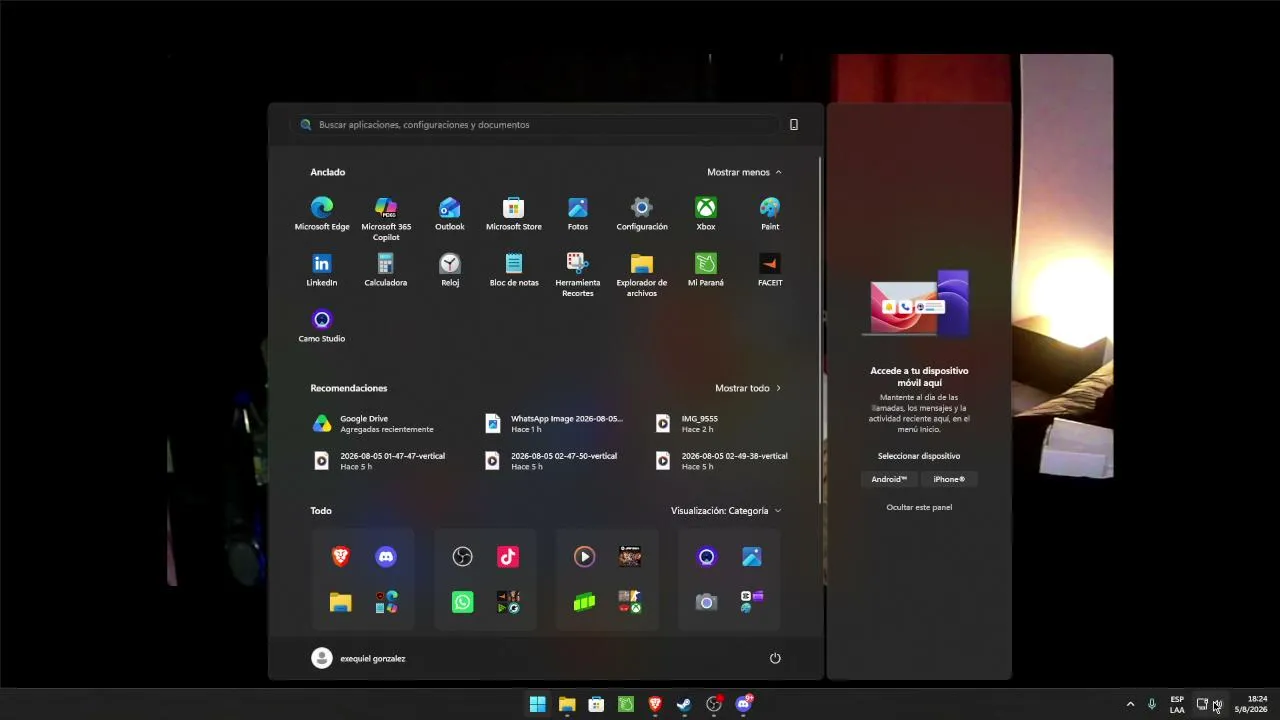The width and height of the screenshot is (1280, 720).
Task: Collapse pinned apps with Mostrar menos
Action: coord(744,172)
